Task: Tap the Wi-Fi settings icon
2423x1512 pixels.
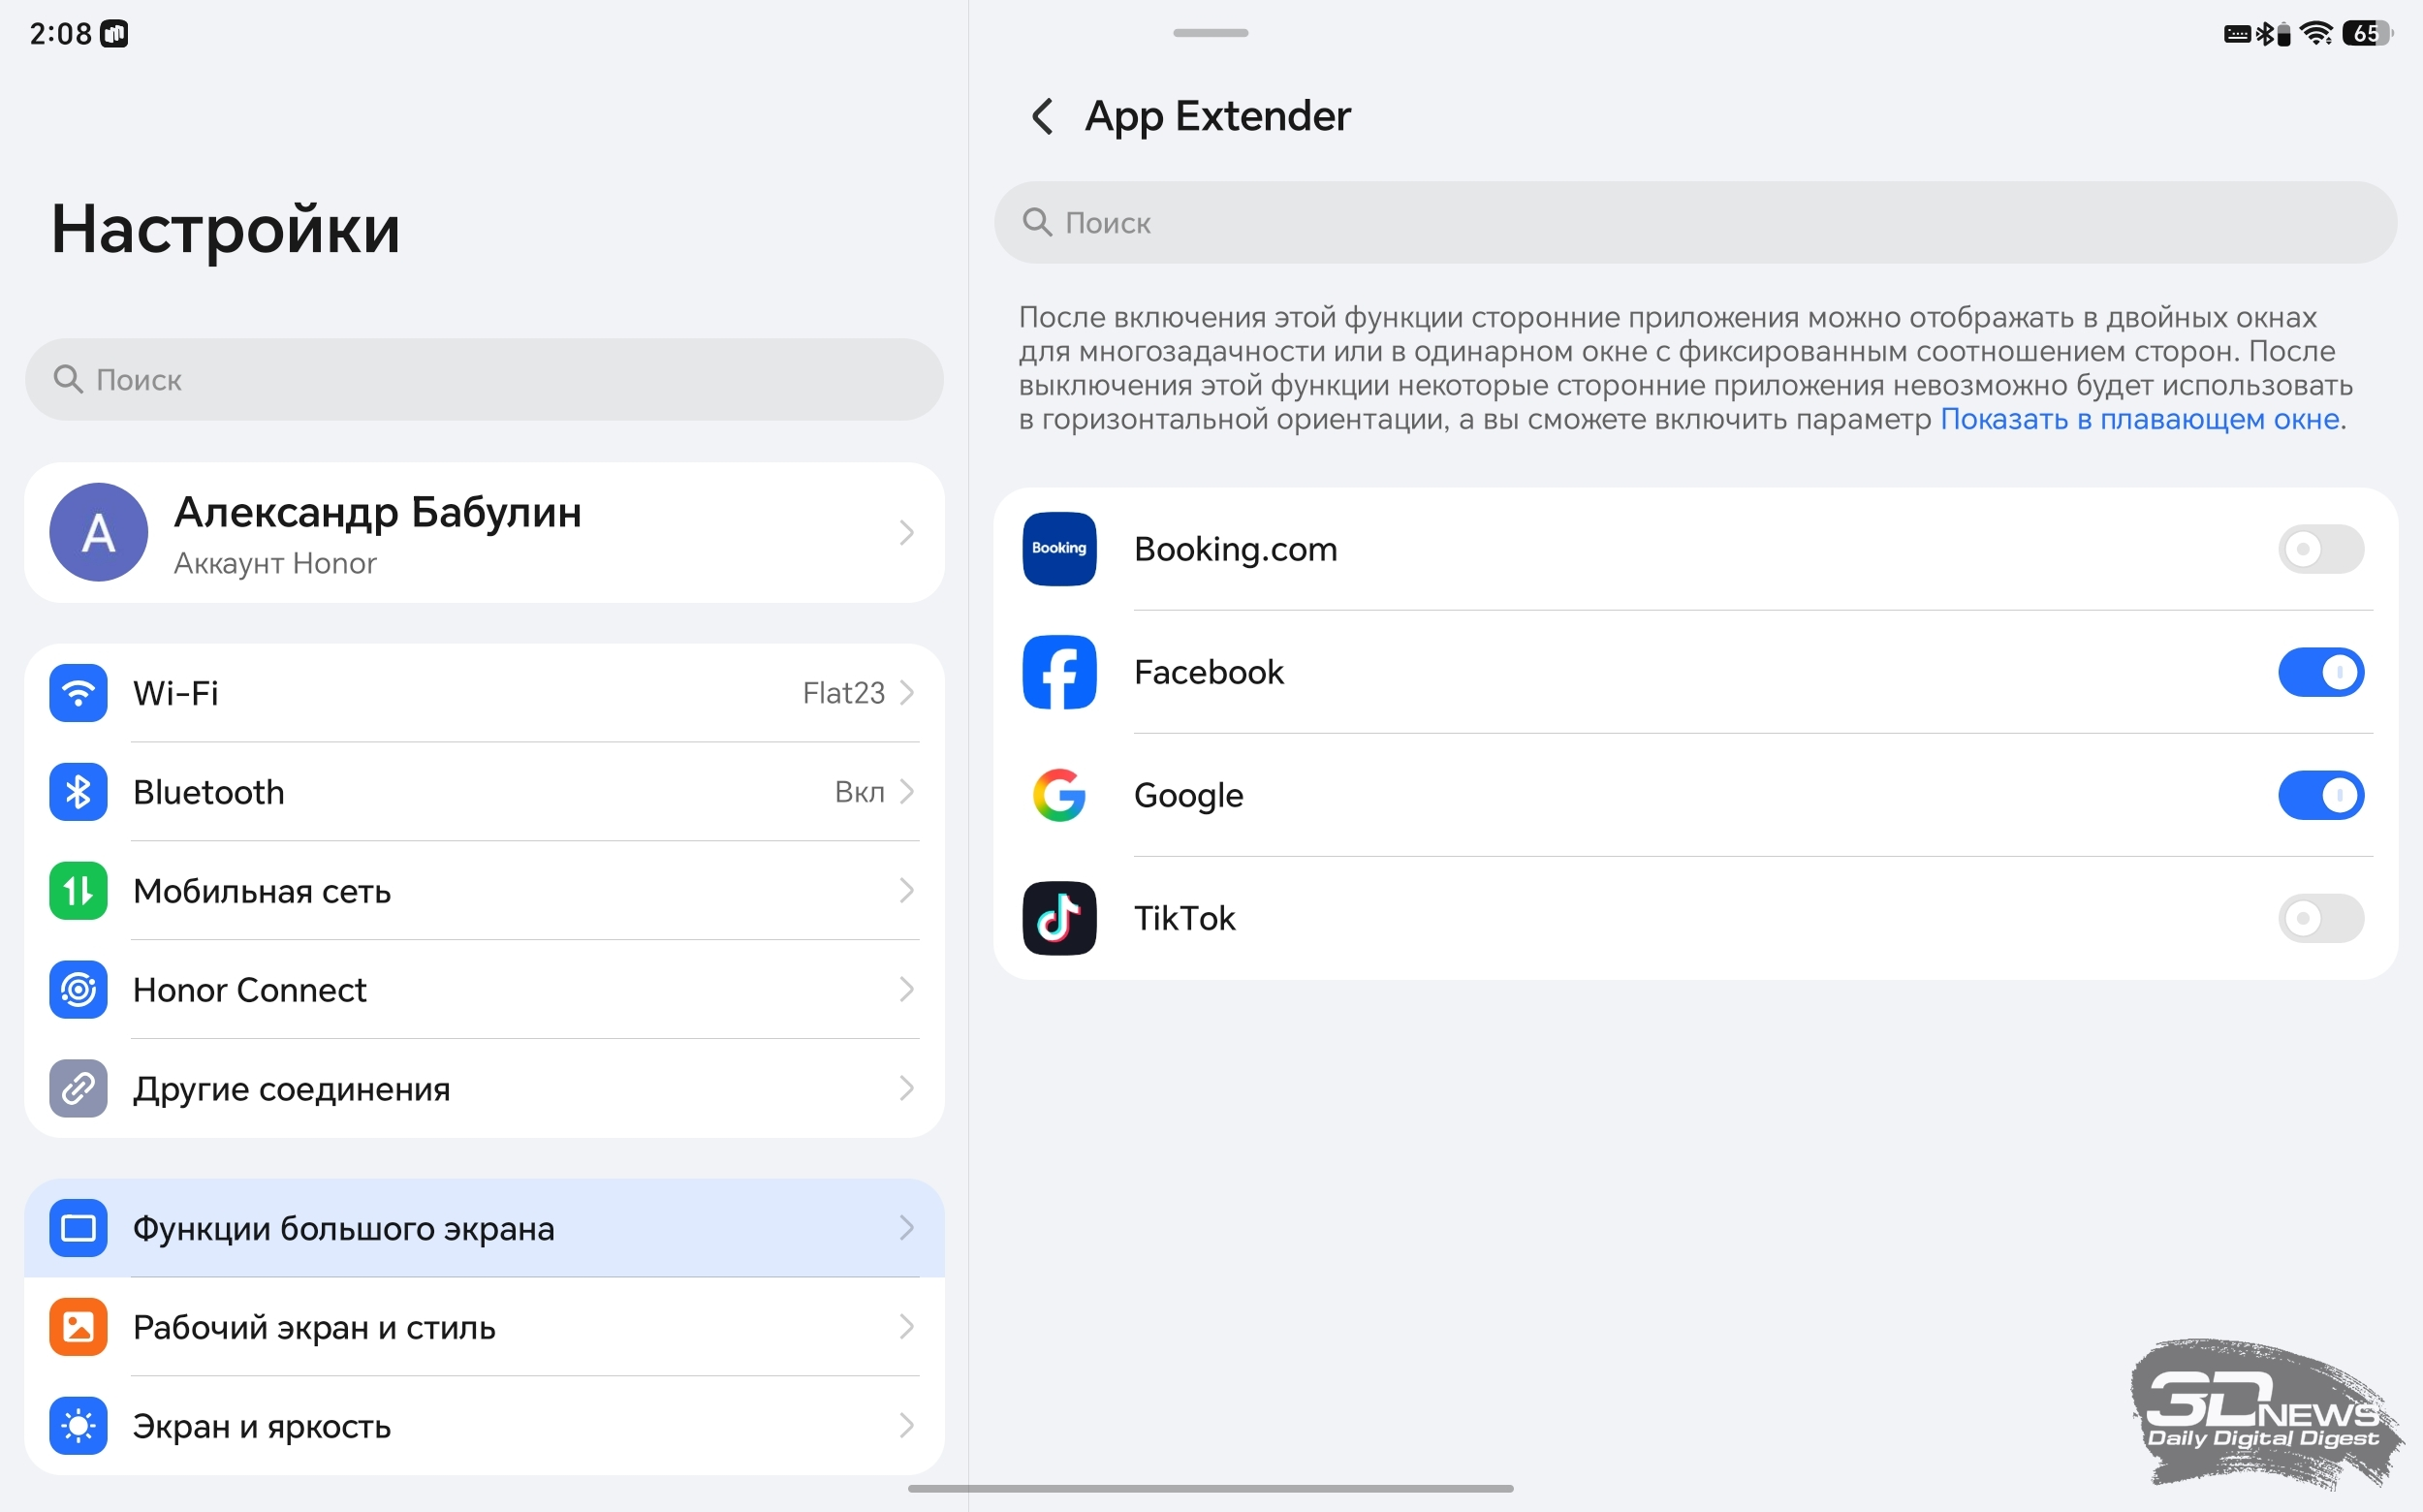Action: 78,693
